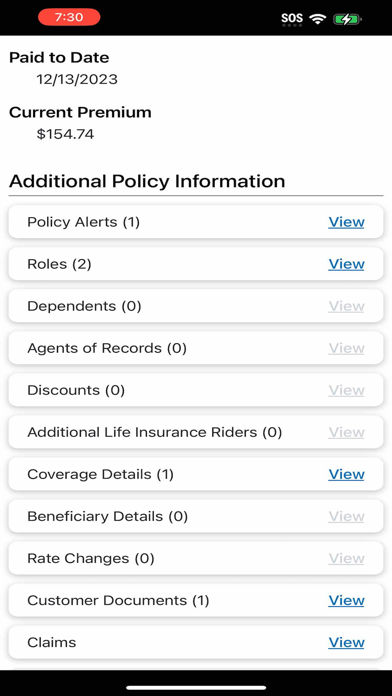
Task: View Coverage Details information
Action: tap(346, 475)
